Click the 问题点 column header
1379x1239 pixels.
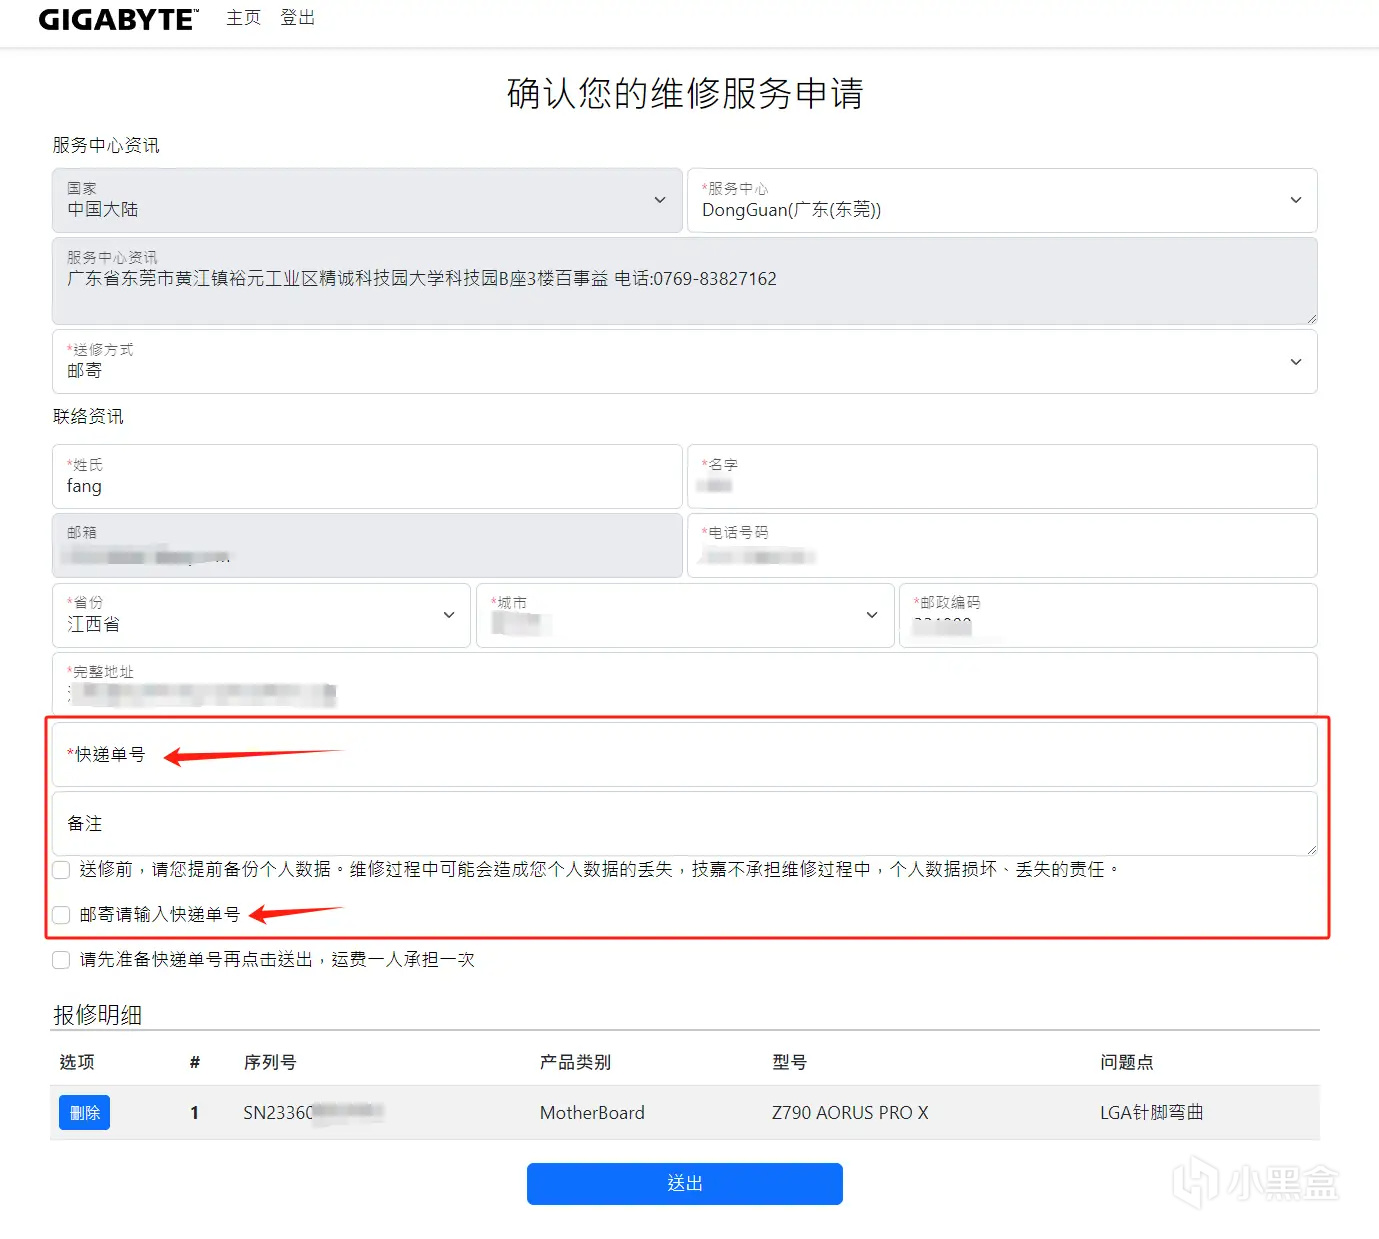pos(1126,1062)
